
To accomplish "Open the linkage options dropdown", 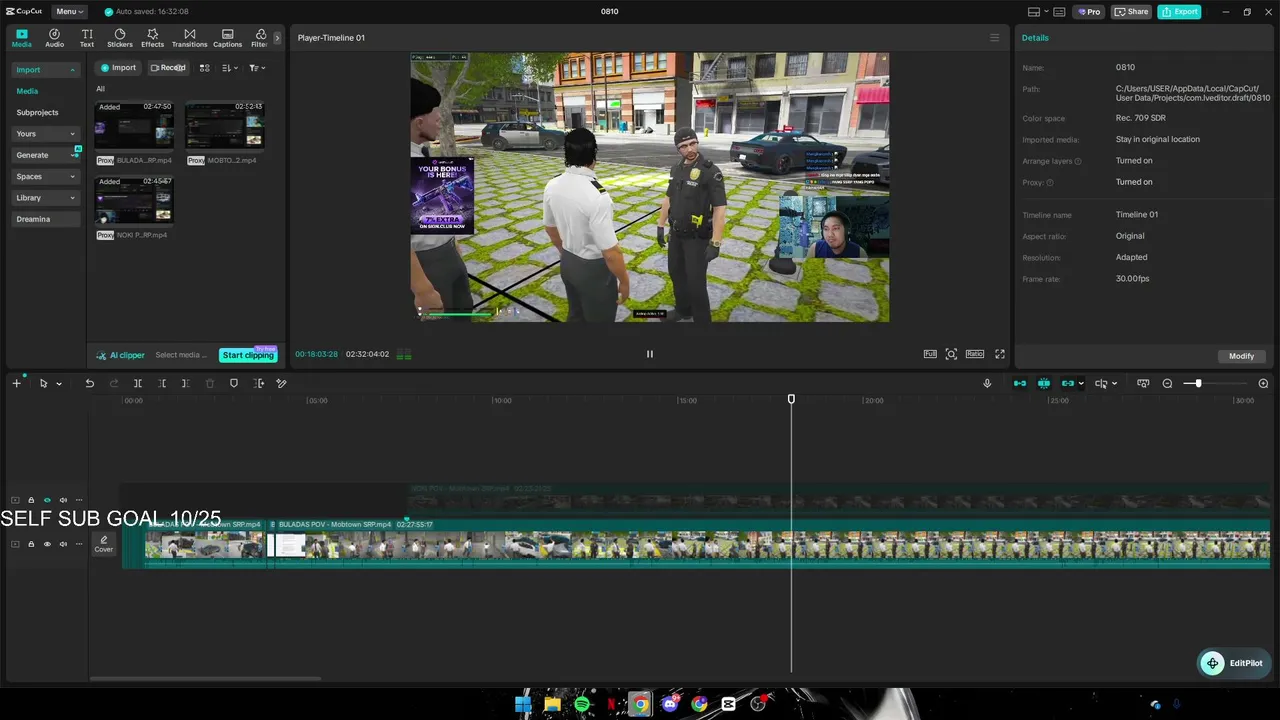I will point(1081,384).
